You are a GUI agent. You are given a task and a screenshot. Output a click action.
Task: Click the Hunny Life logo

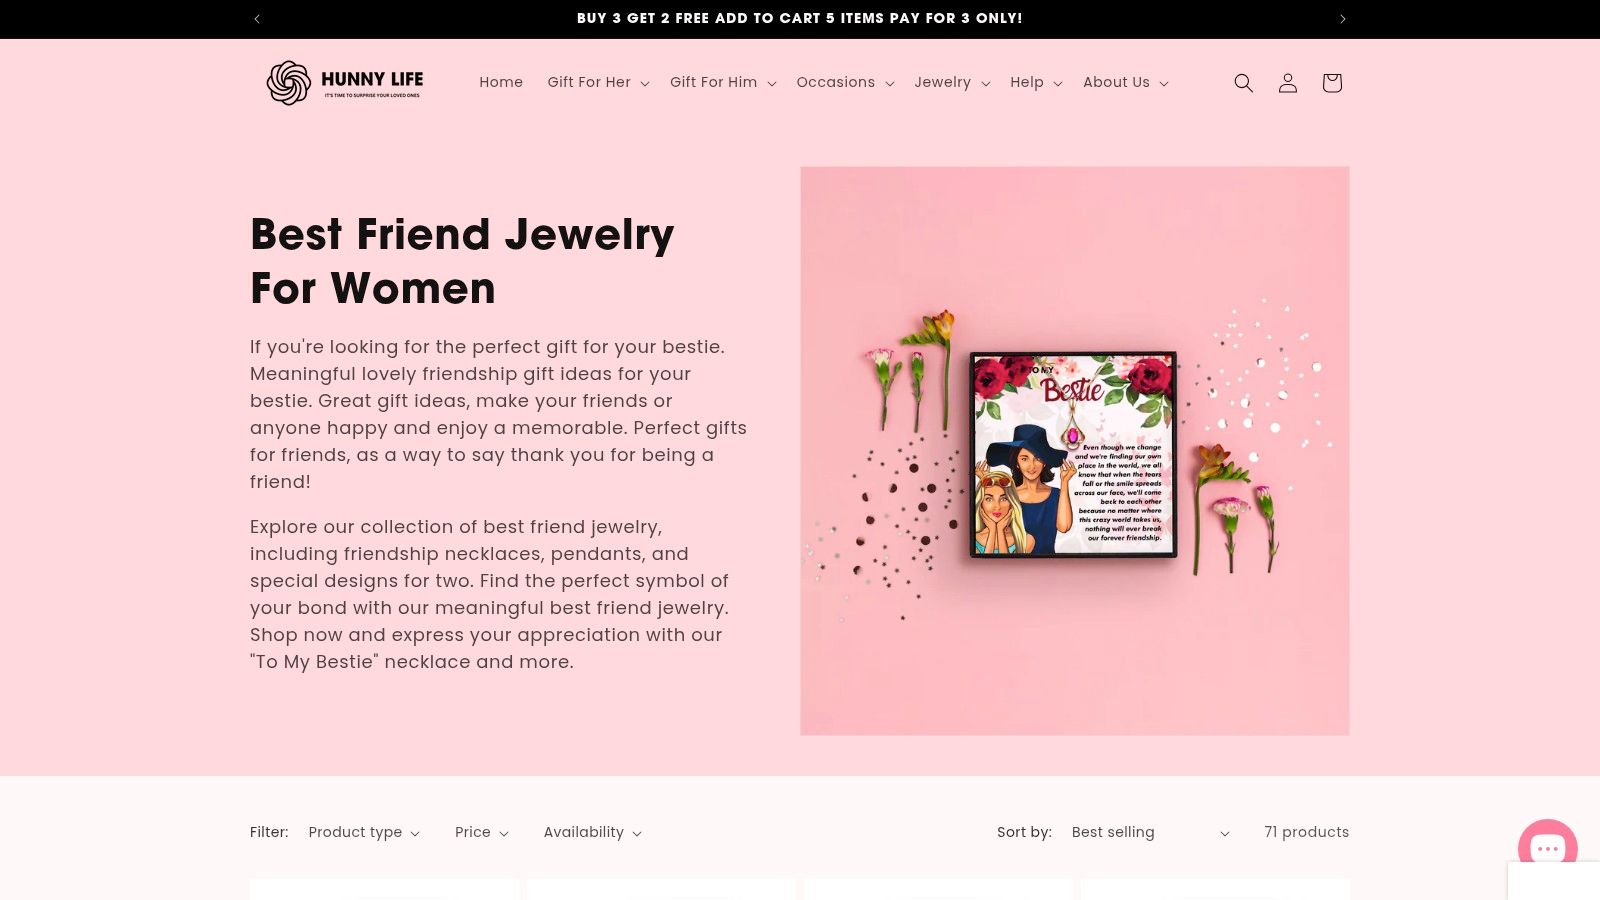pyautogui.click(x=345, y=83)
